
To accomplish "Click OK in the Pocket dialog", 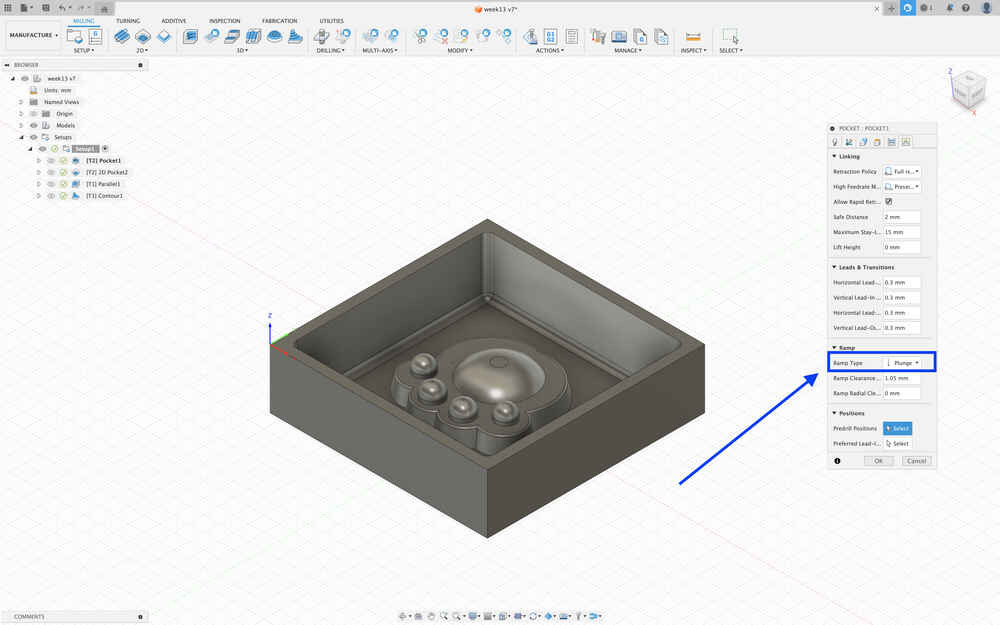I will 878,461.
